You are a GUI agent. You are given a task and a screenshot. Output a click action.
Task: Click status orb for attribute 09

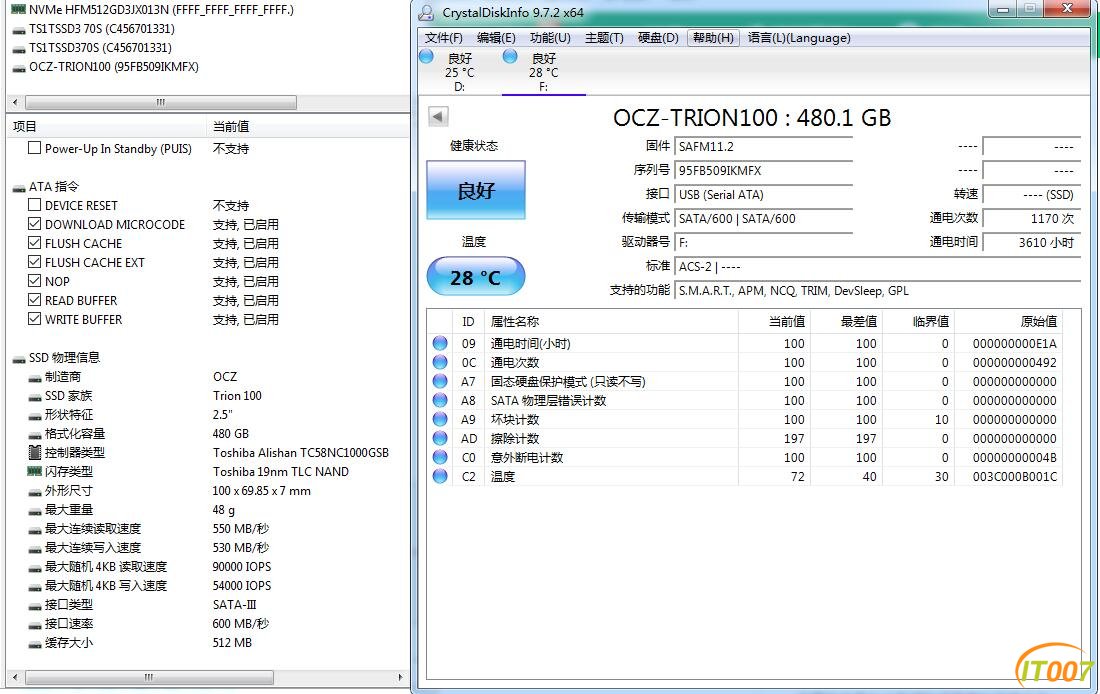(440, 343)
